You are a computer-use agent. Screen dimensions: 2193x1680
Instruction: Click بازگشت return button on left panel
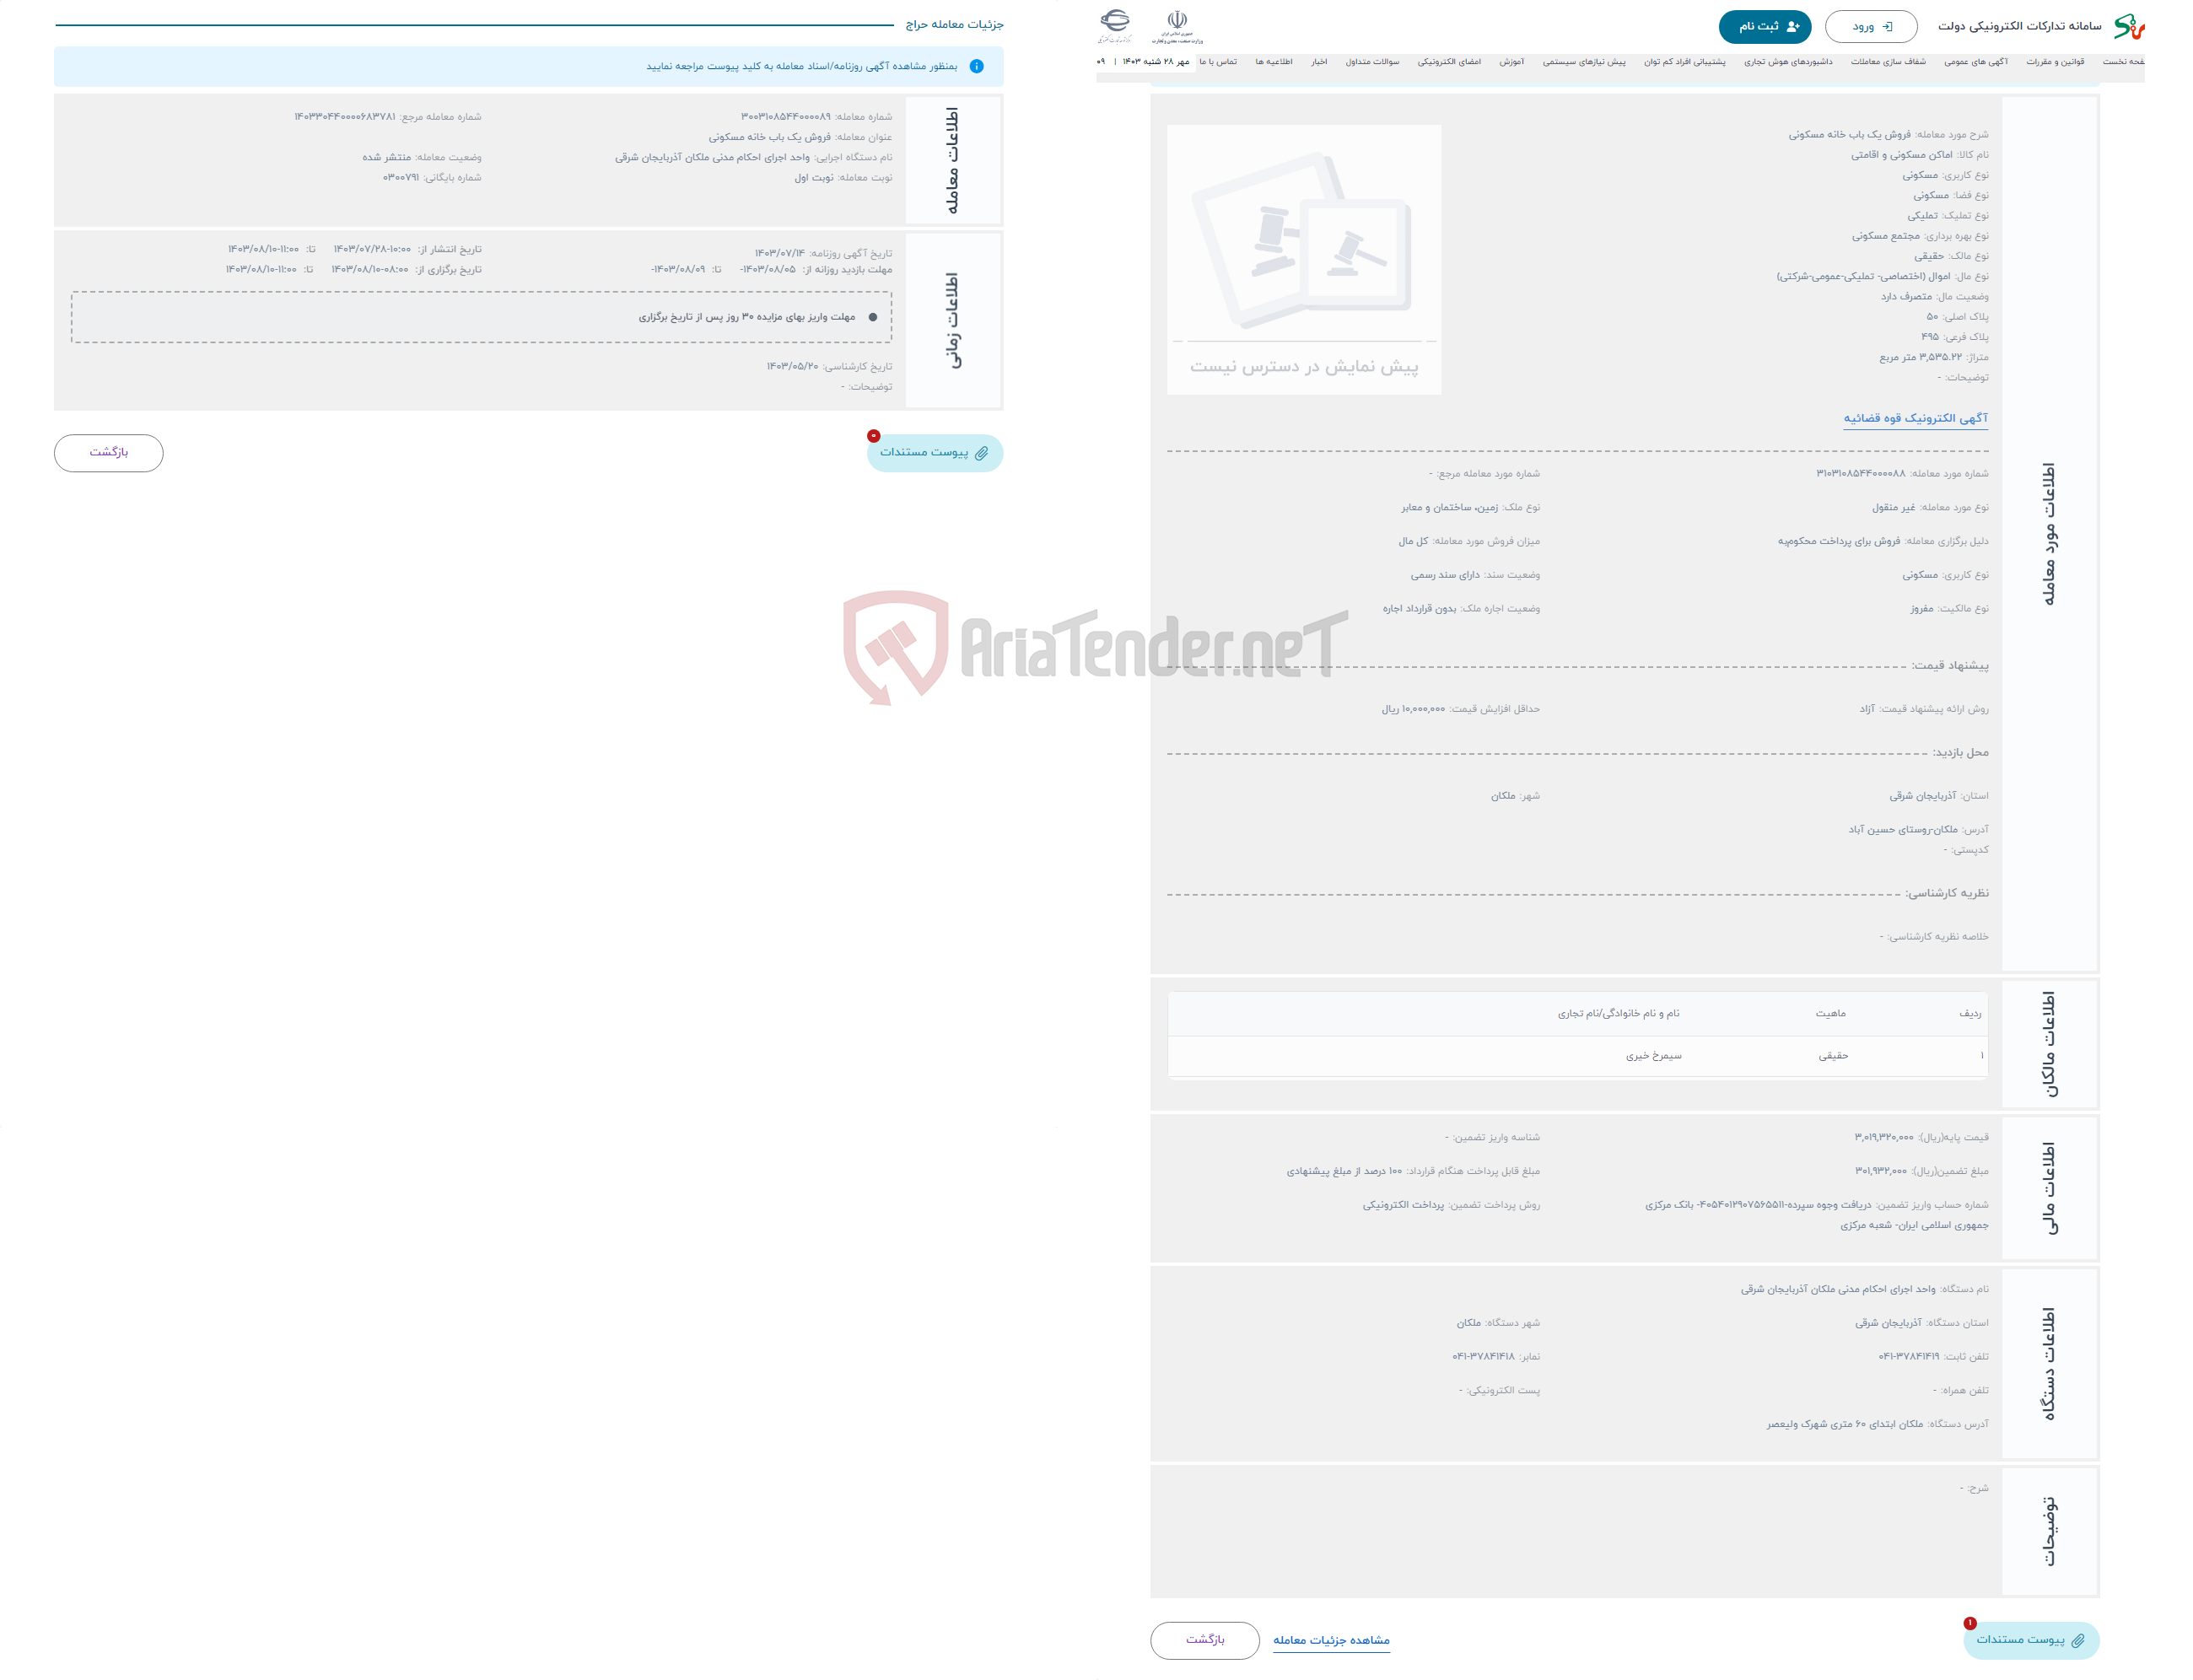coord(111,452)
